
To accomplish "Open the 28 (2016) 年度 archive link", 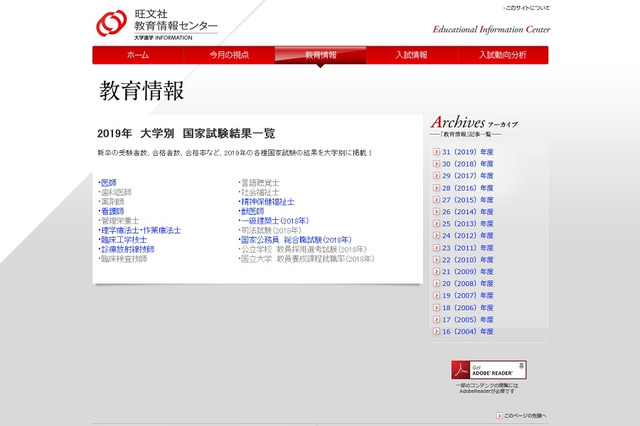I will point(468,188).
